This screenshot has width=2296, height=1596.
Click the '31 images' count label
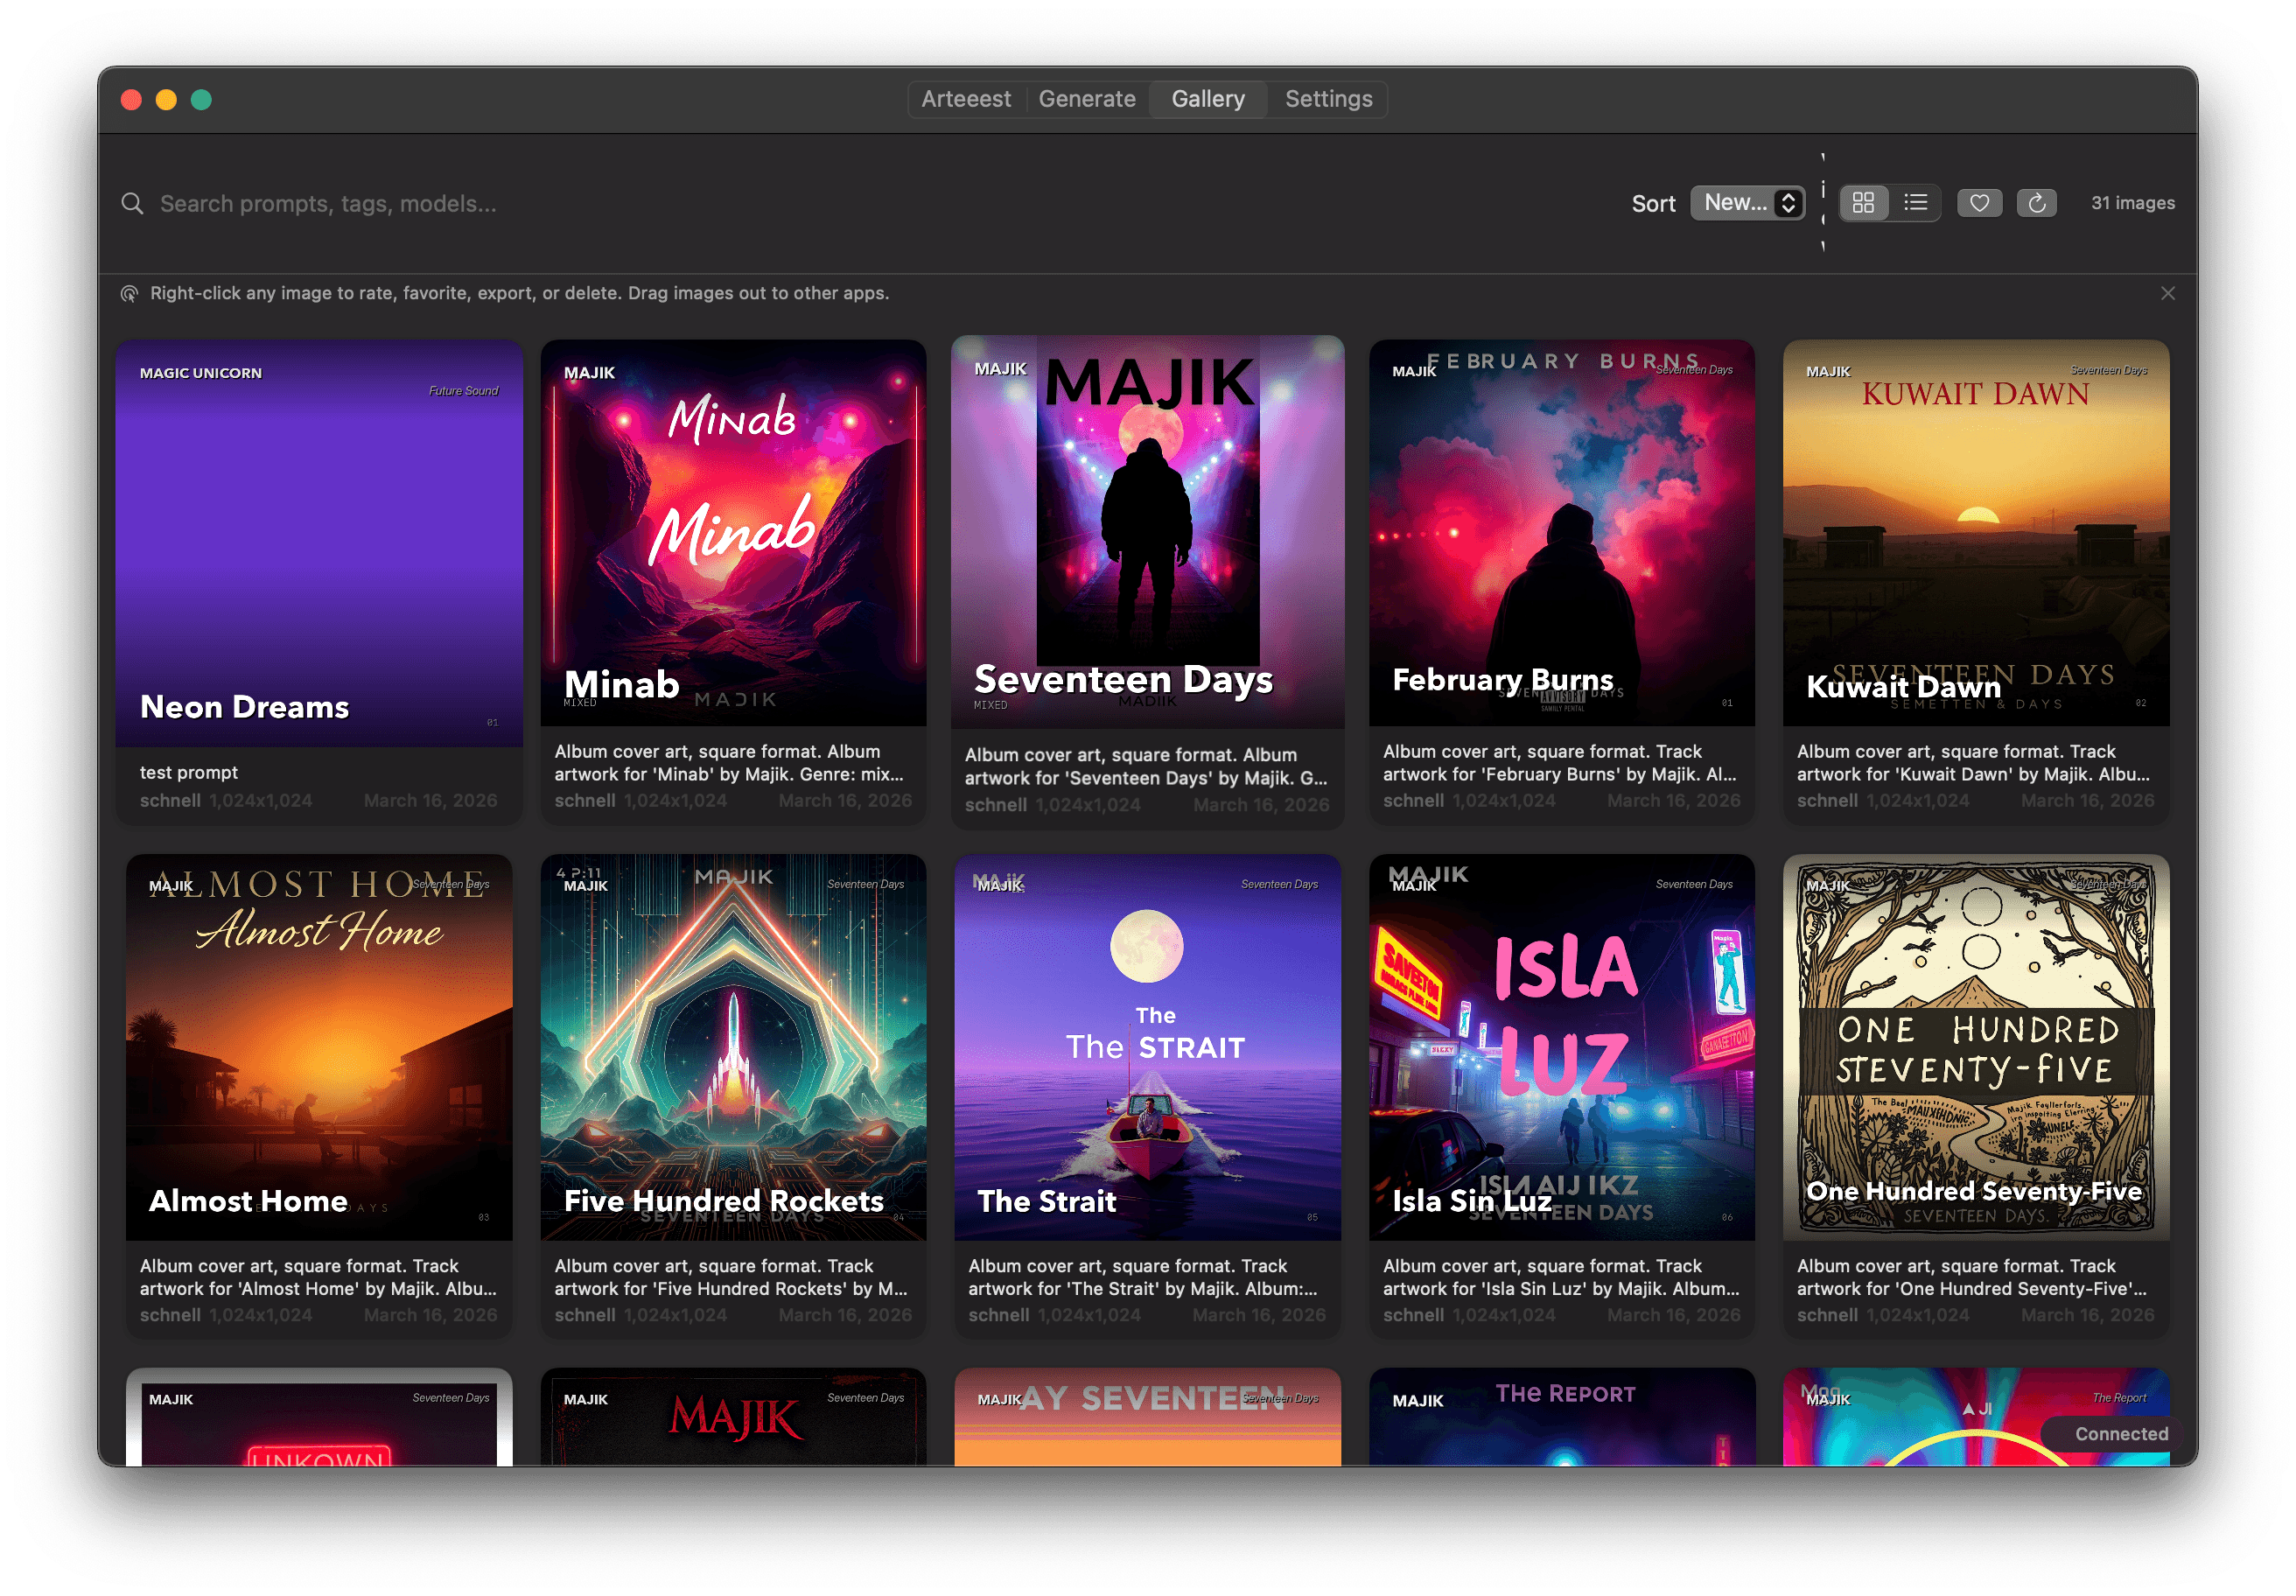click(2132, 203)
